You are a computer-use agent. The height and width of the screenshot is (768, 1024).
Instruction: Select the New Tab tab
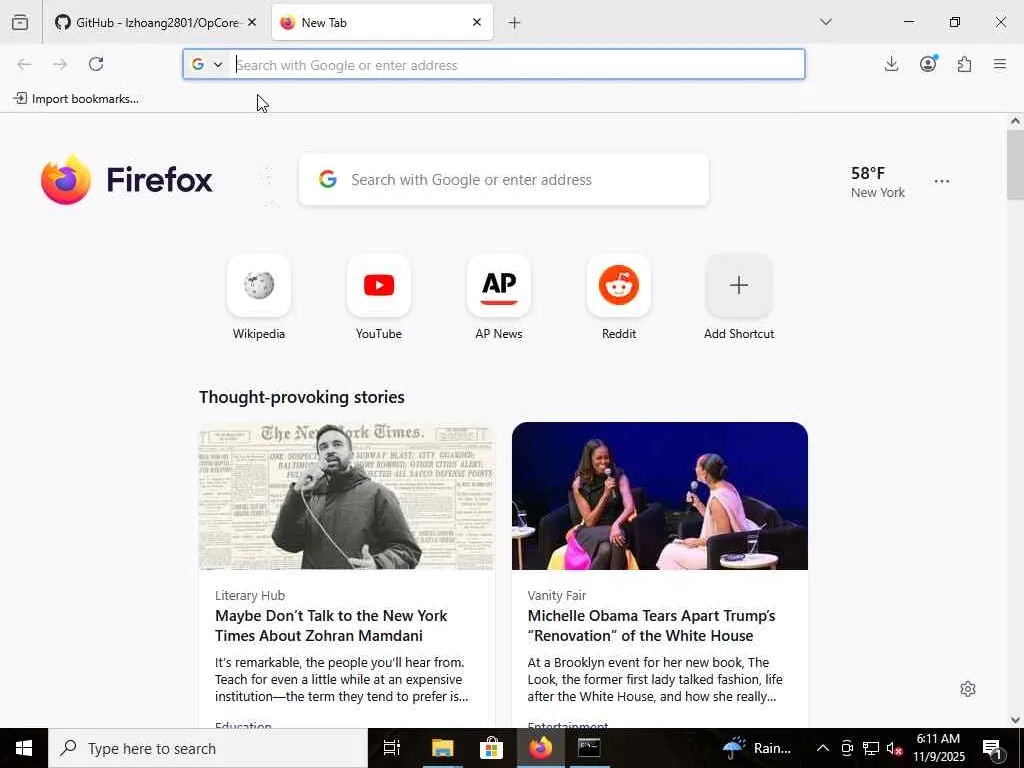click(x=382, y=22)
